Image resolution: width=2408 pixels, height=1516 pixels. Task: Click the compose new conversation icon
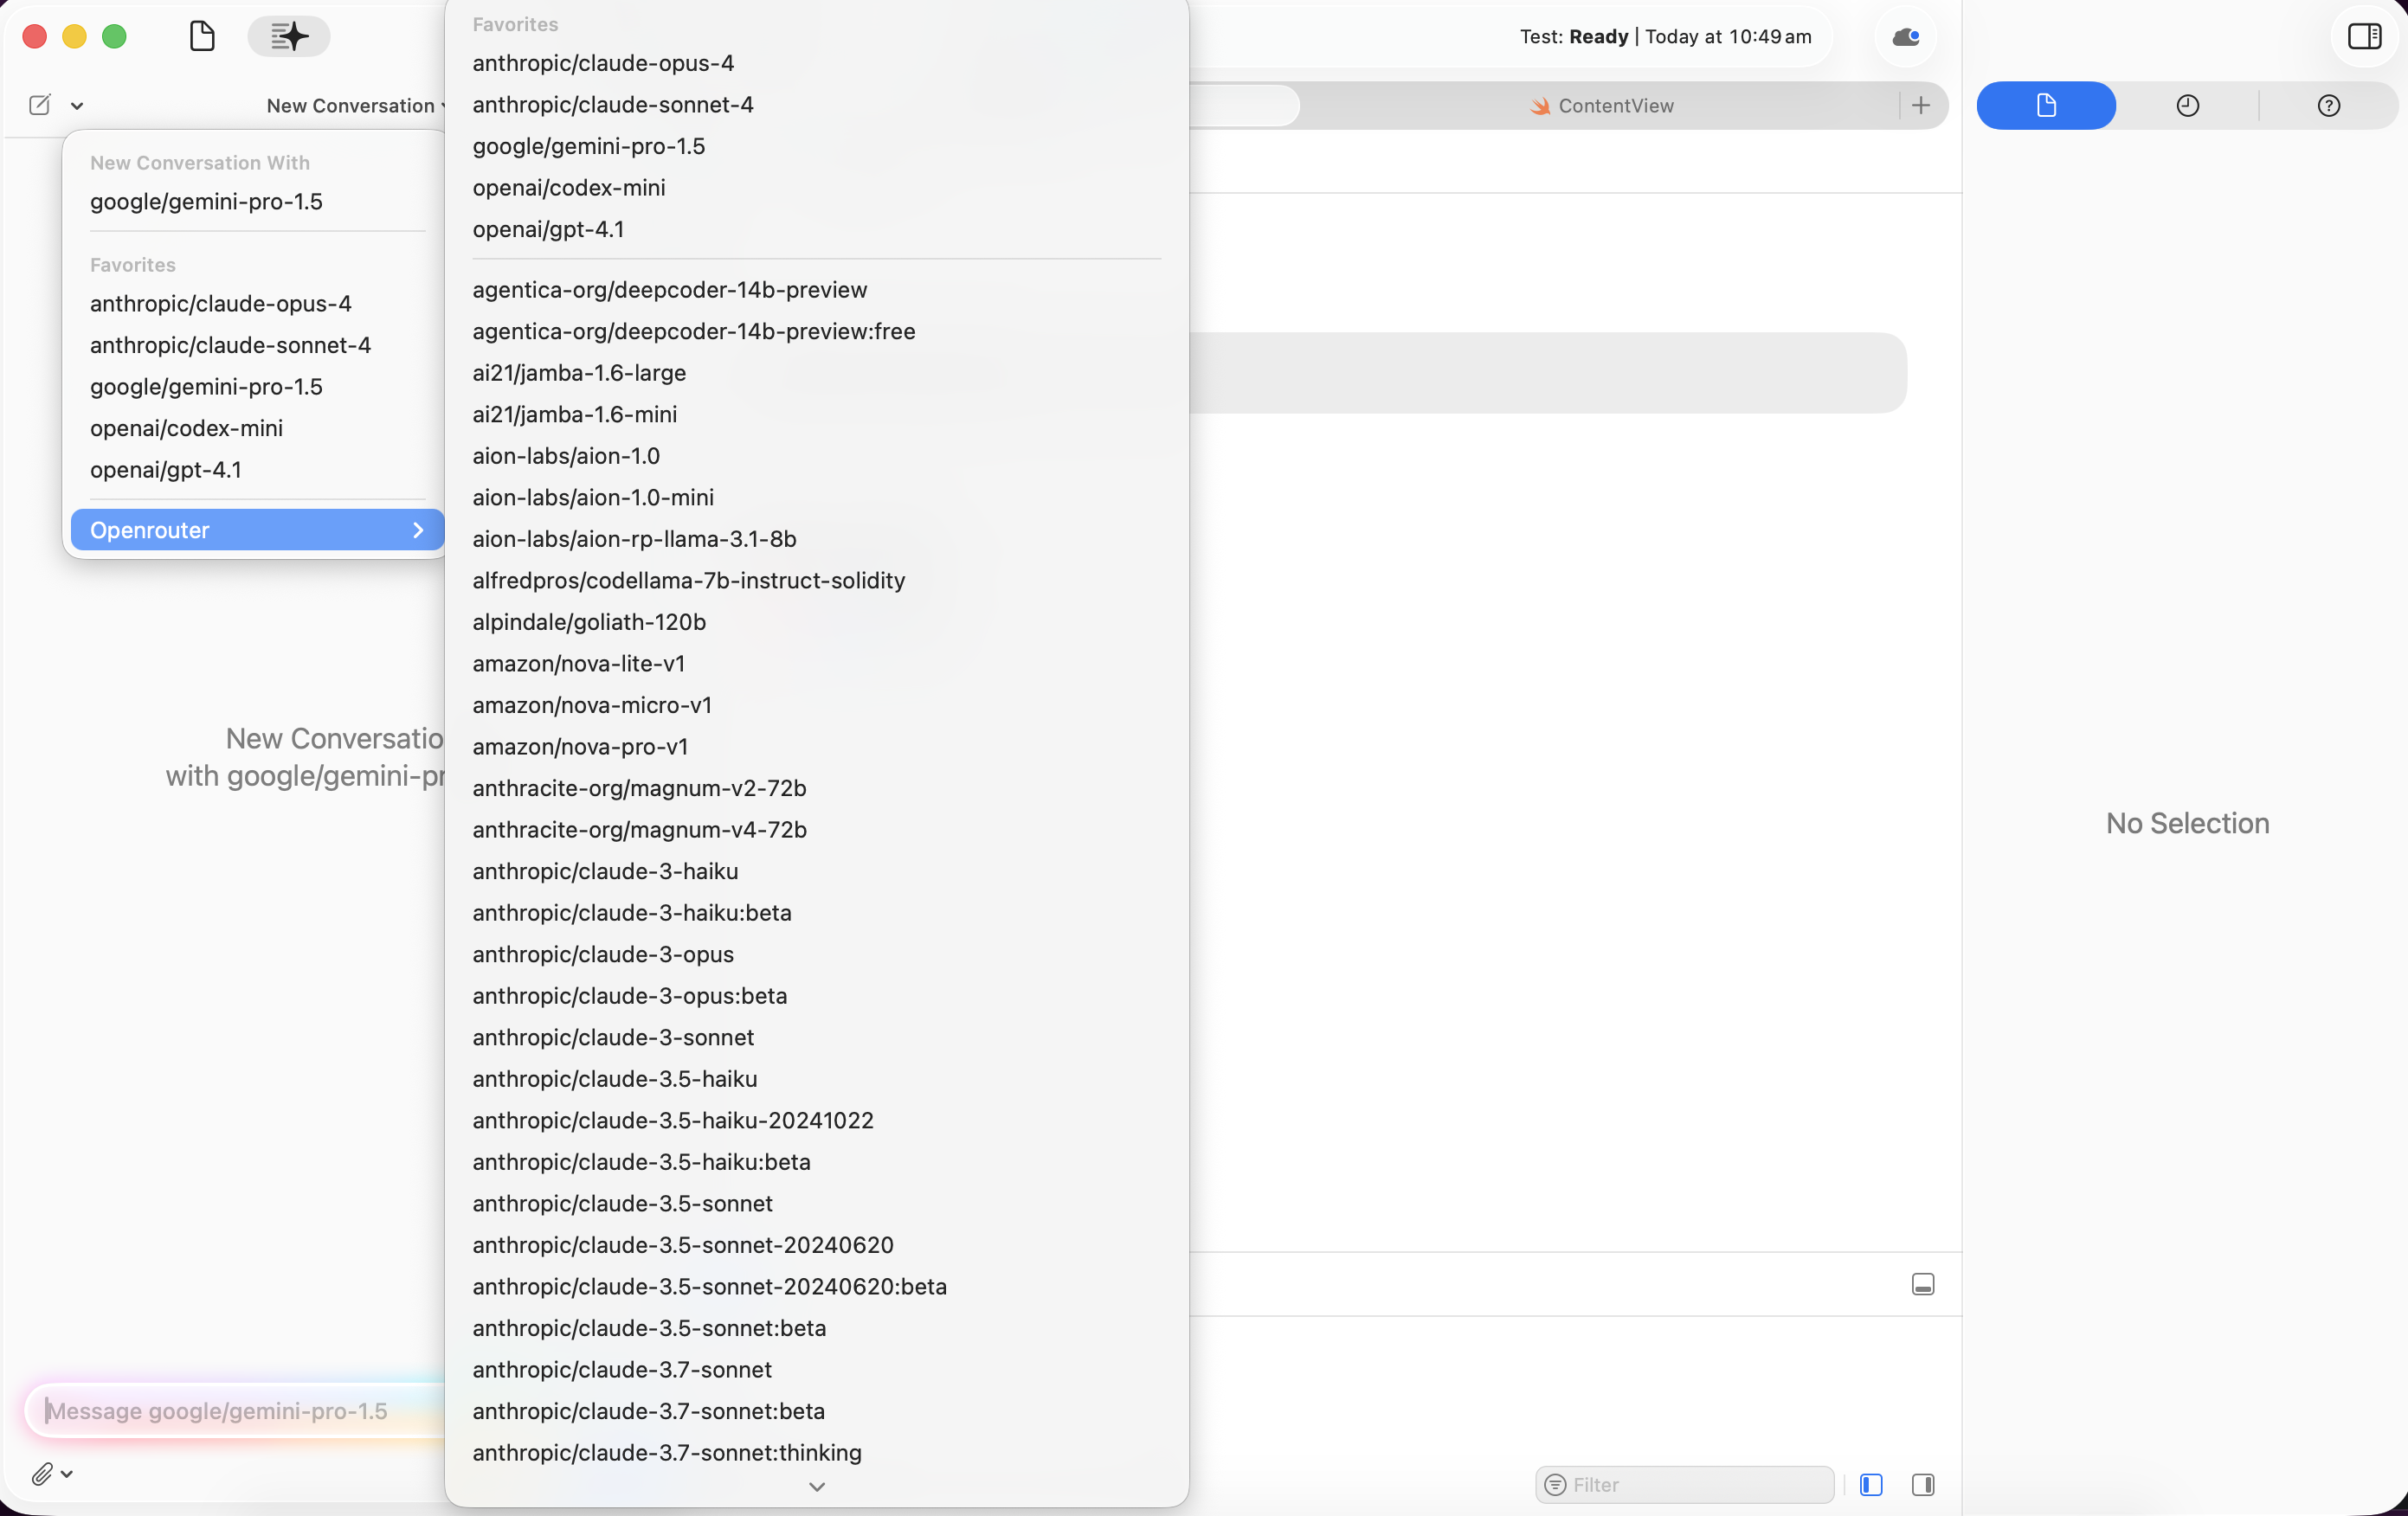pyautogui.click(x=38, y=104)
